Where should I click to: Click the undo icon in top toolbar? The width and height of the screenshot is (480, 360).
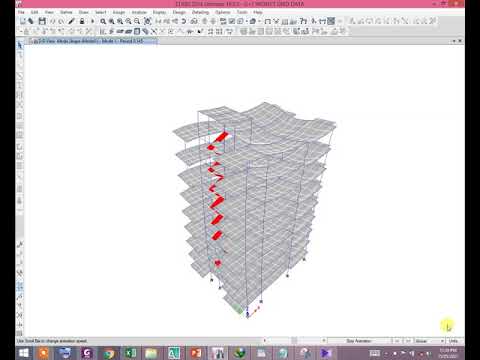tap(53, 21)
